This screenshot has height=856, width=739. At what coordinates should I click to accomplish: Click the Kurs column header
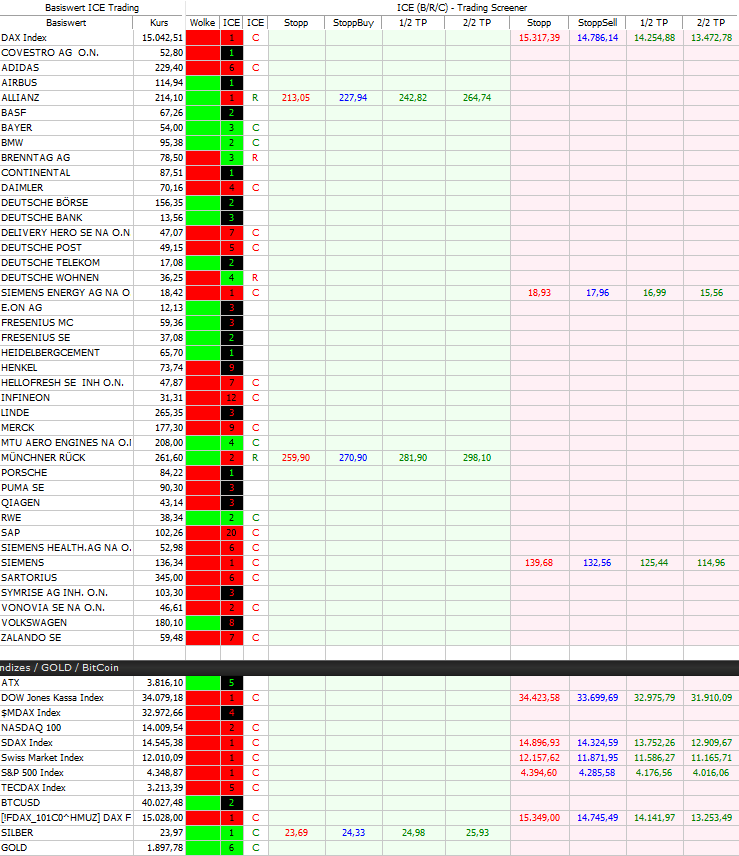tap(159, 22)
